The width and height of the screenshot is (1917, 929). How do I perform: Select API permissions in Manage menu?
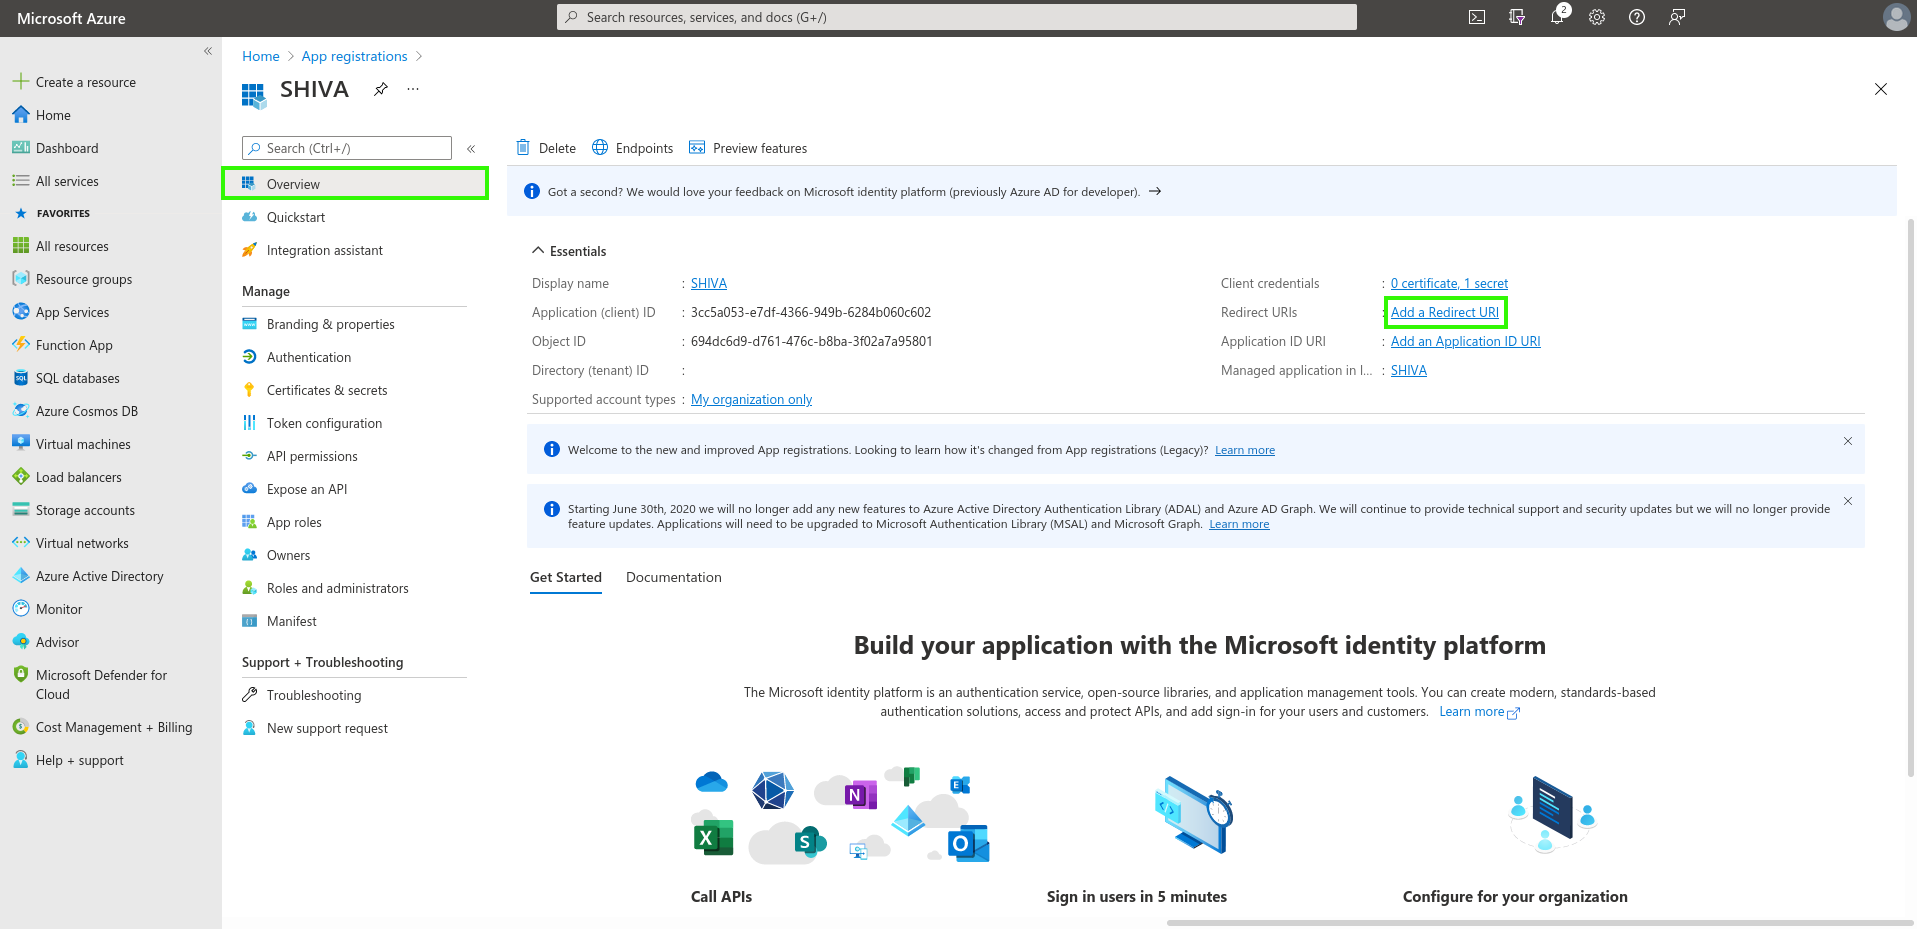(312, 456)
